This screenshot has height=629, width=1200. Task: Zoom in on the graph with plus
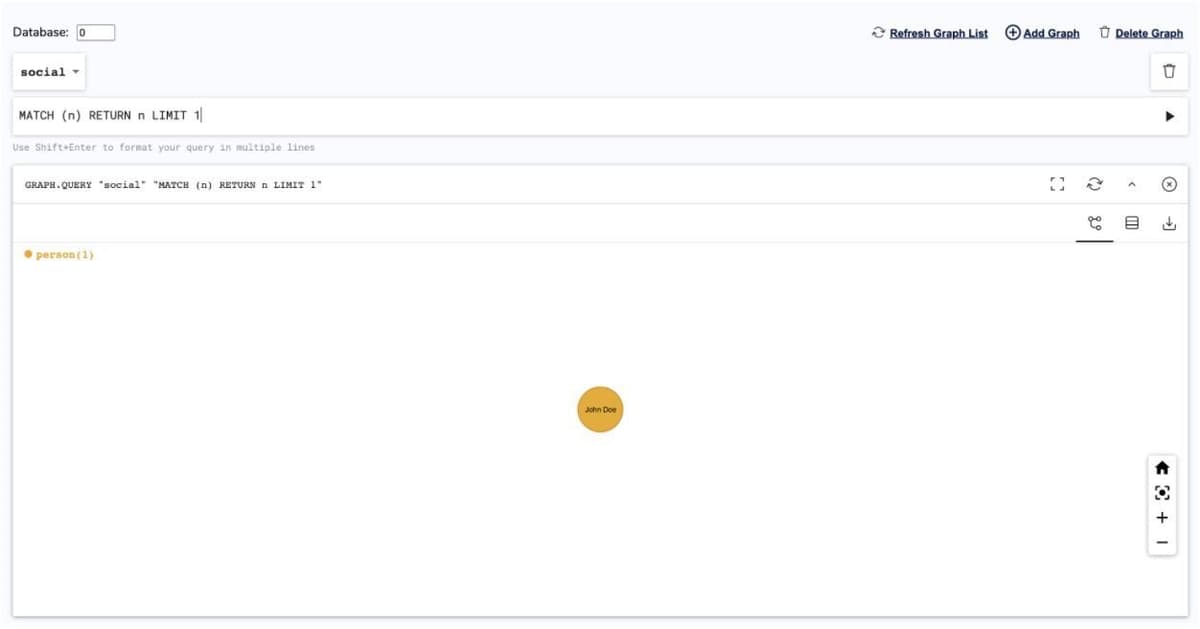point(1161,518)
